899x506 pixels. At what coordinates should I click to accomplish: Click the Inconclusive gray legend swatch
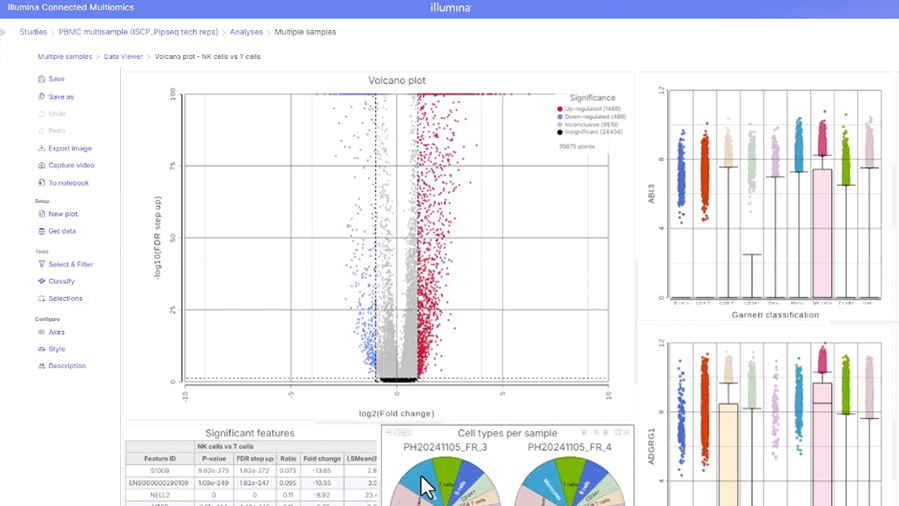[560, 124]
